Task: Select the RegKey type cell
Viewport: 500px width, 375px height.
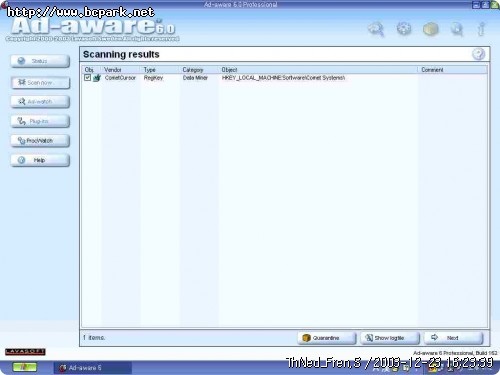Action: (x=153, y=78)
